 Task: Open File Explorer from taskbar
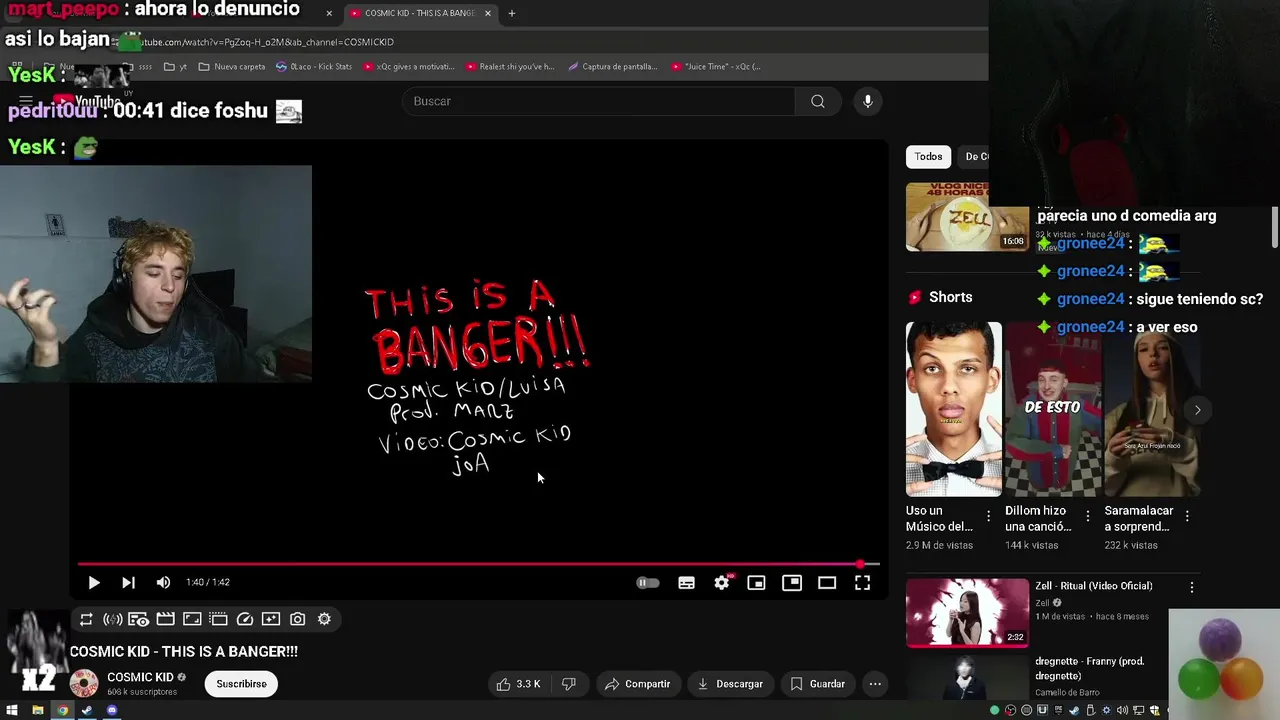pyautogui.click(x=38, y=710)
